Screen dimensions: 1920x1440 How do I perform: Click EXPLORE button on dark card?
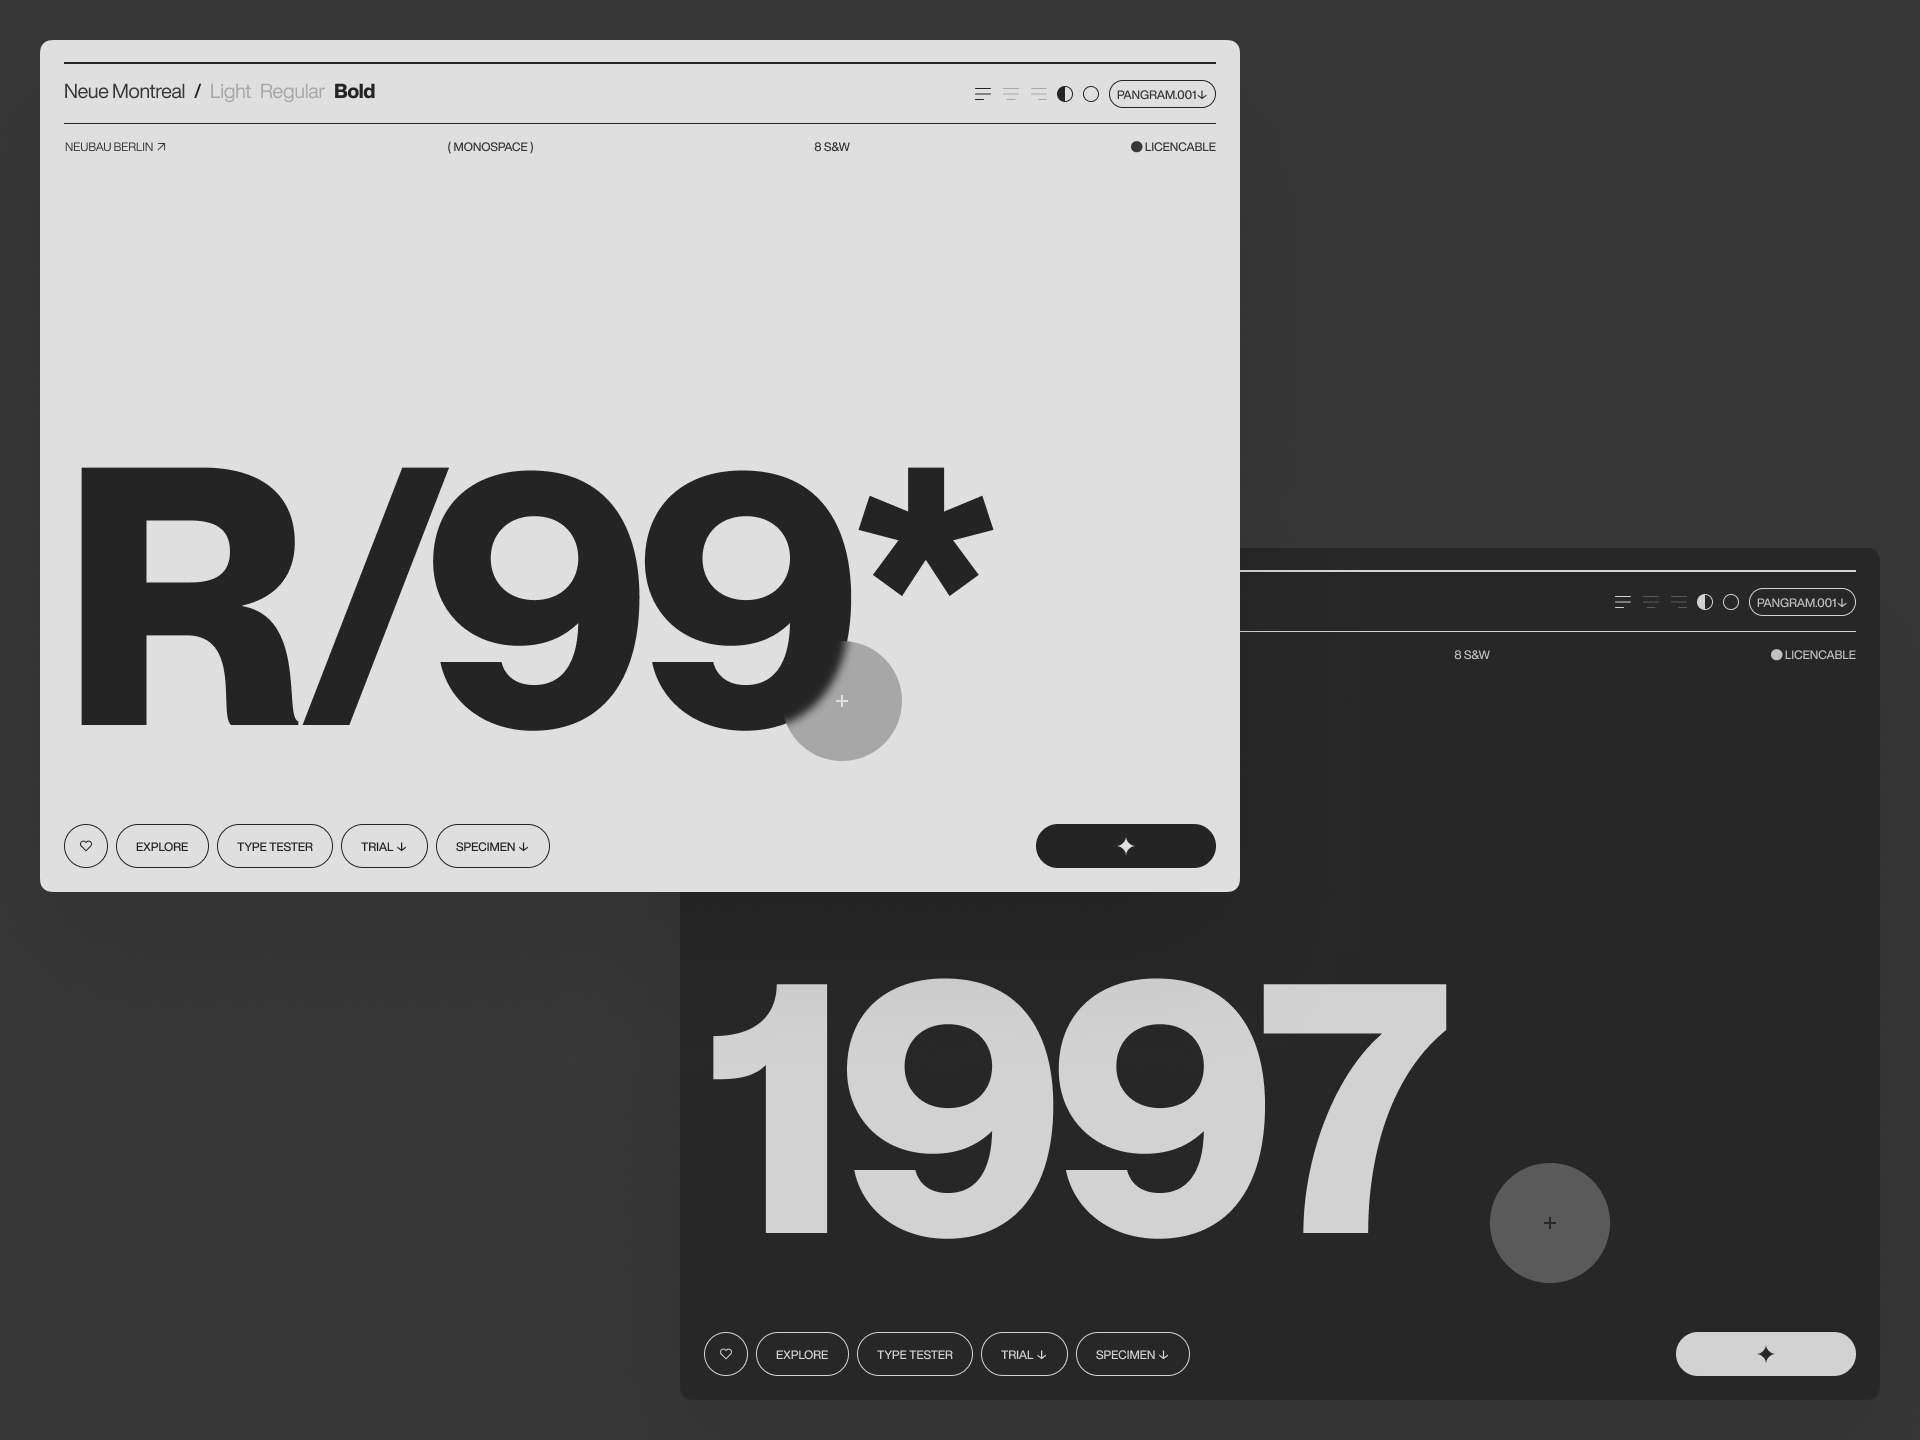click(x=800, y=1354)
